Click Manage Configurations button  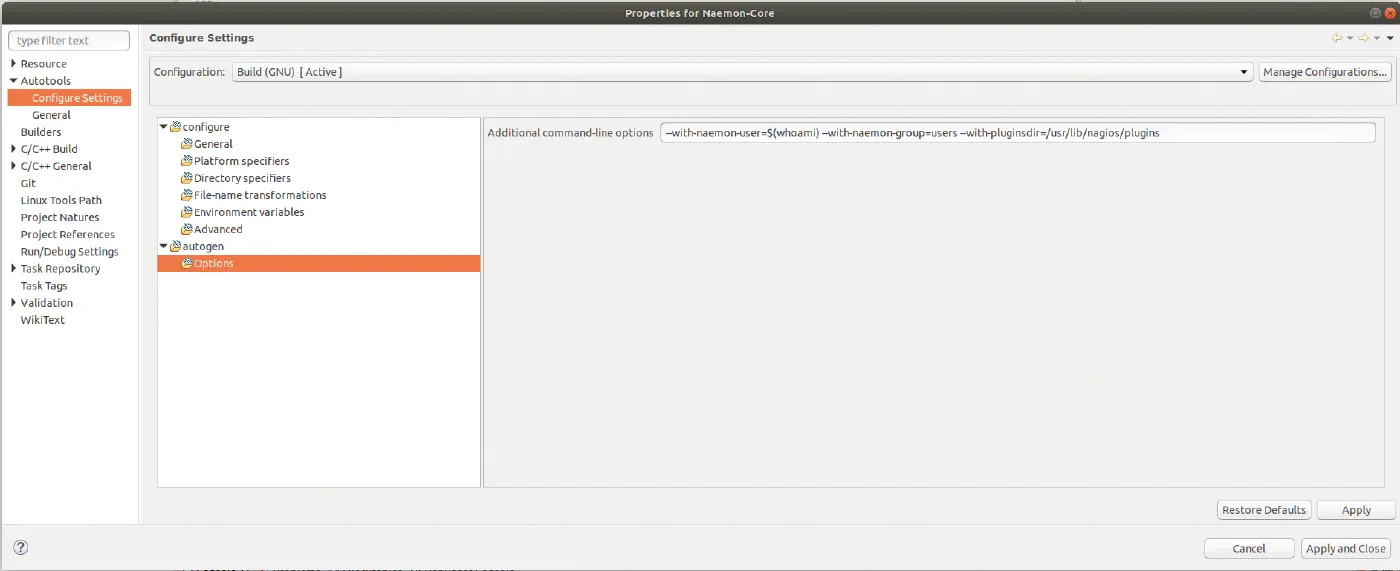pyautogui.click(x=1325, y=72)
